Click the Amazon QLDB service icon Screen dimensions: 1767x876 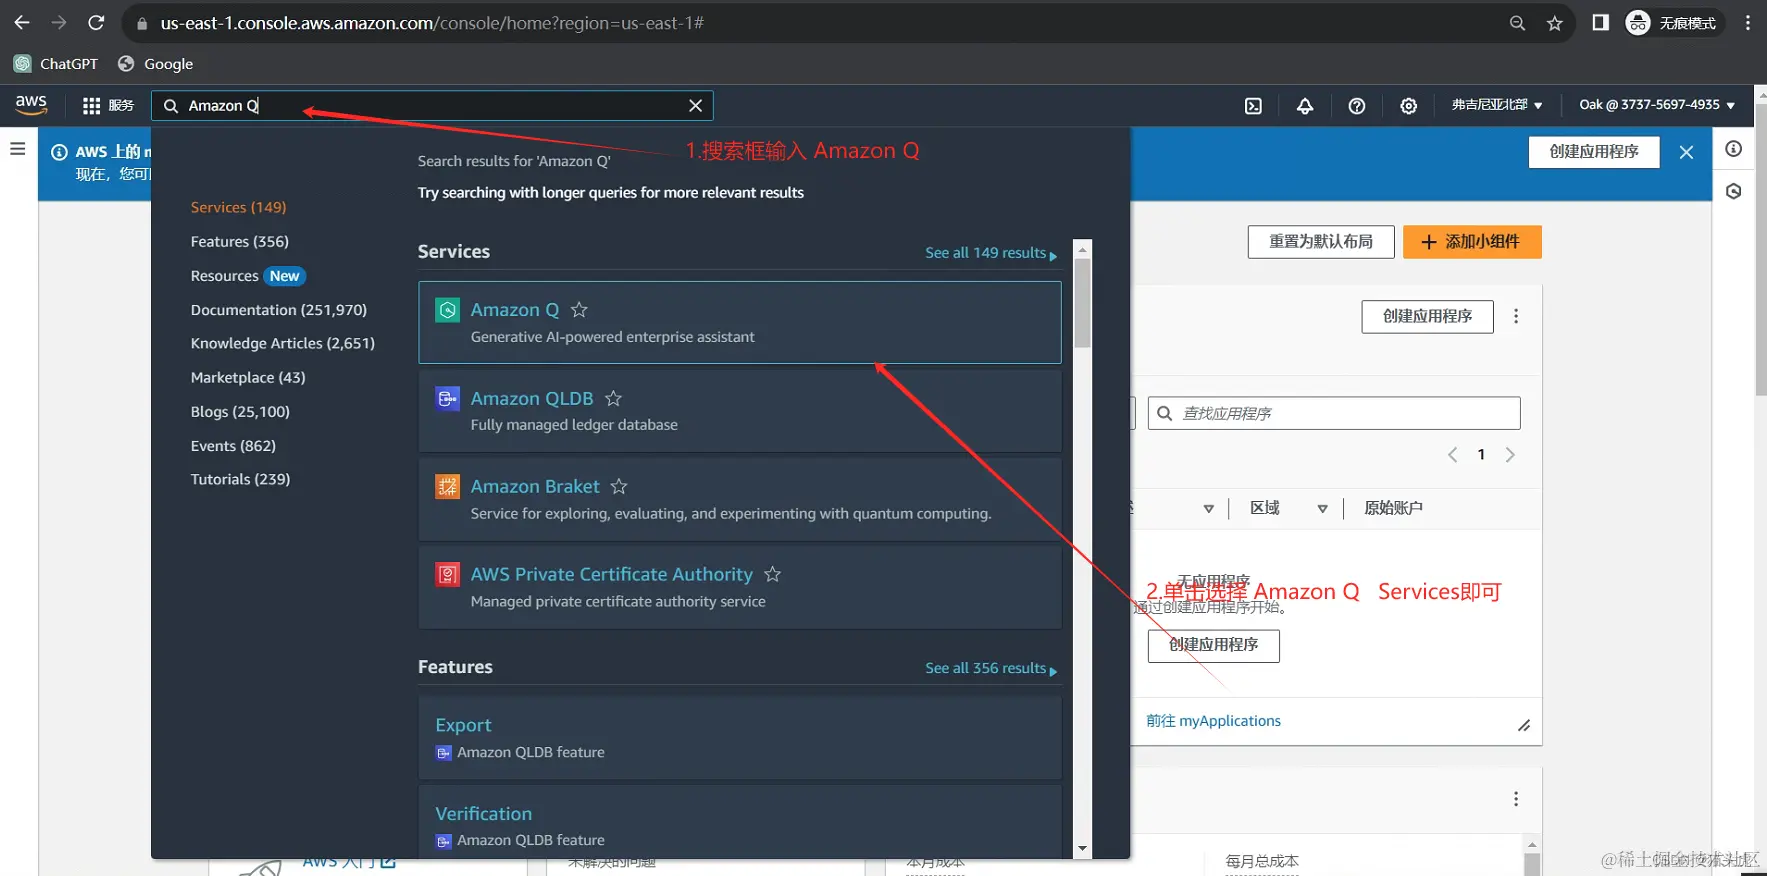pyautogui.click(x=448, y=398)
